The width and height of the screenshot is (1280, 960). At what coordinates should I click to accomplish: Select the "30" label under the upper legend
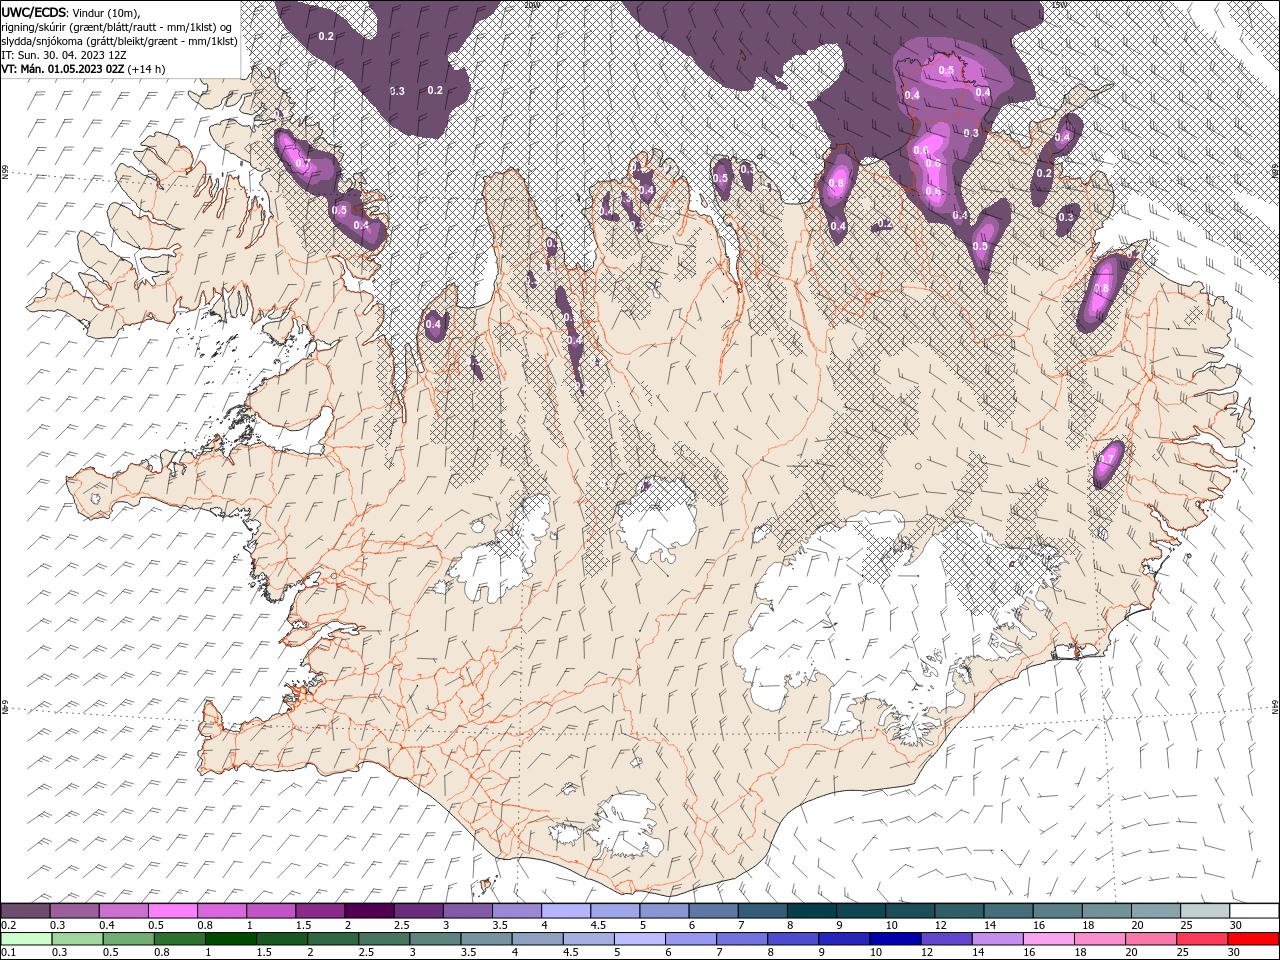[1236, 925]
